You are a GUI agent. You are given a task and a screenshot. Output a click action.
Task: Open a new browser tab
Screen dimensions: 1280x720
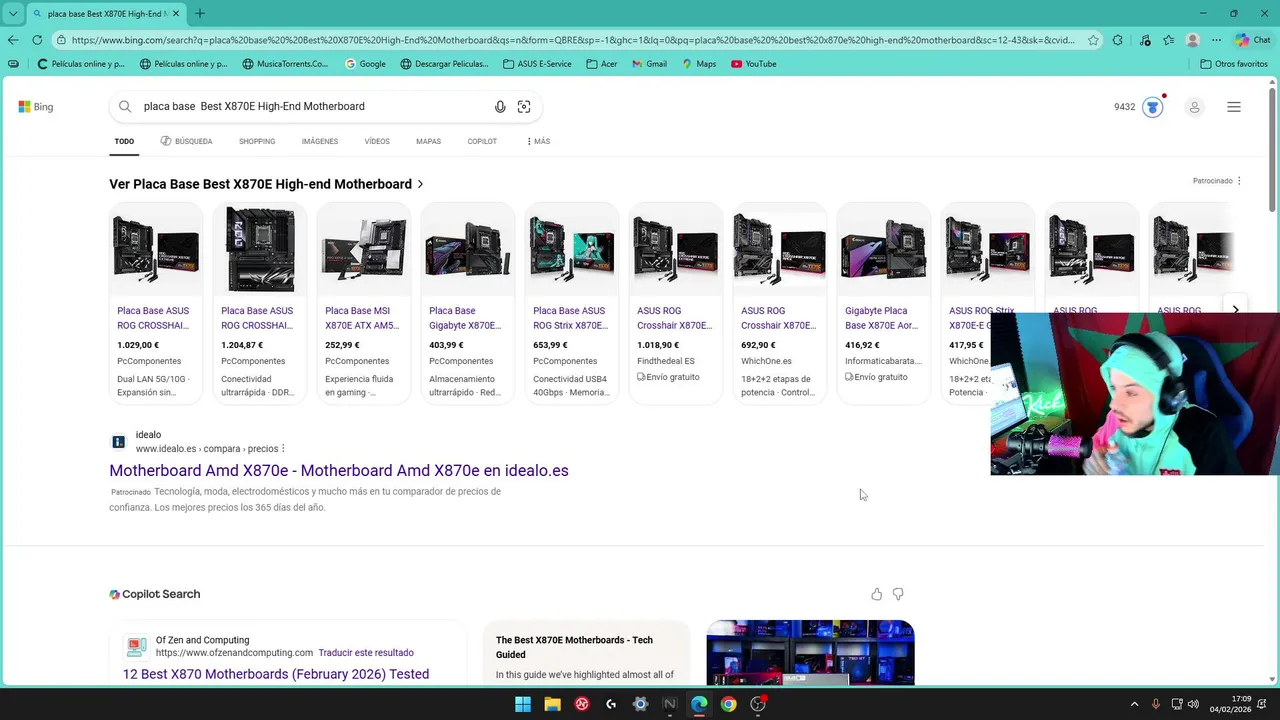pyautogui.click(x=200, y=13)
